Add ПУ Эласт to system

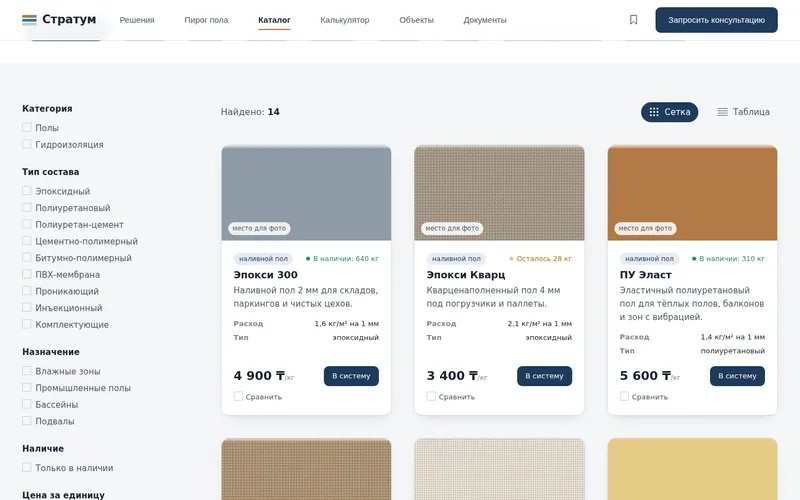(737, 376)
